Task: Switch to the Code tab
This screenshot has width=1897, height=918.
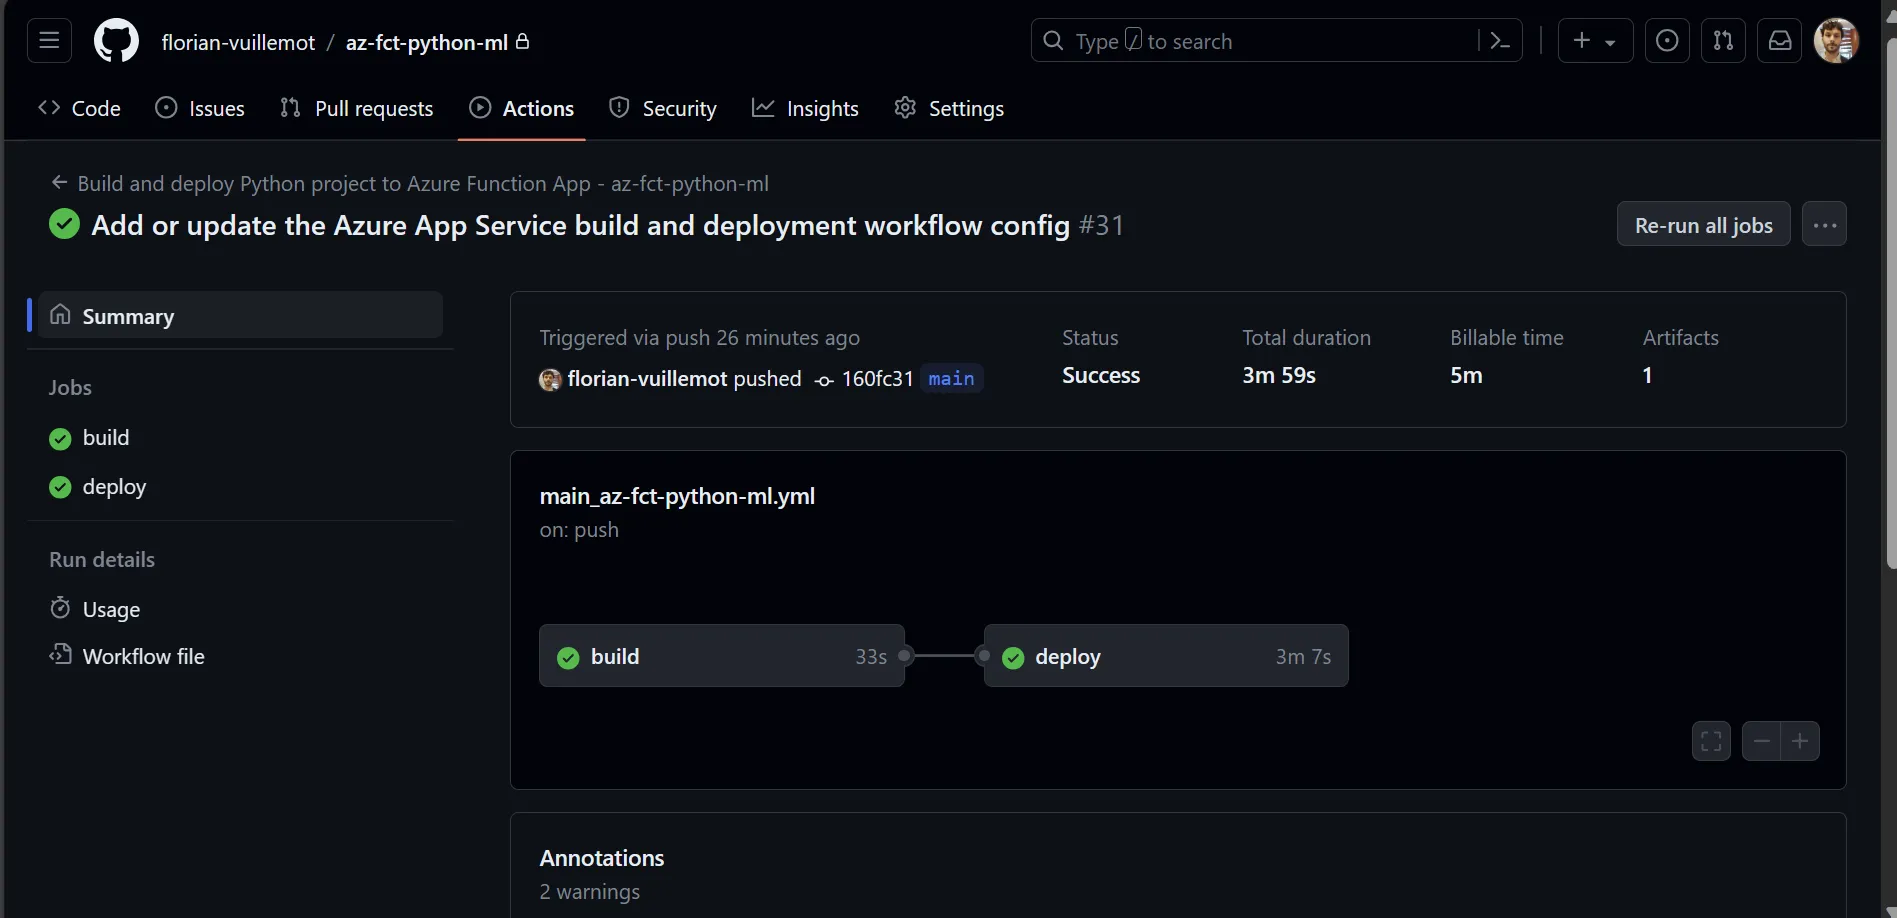Action: click(x=79, y=108)
